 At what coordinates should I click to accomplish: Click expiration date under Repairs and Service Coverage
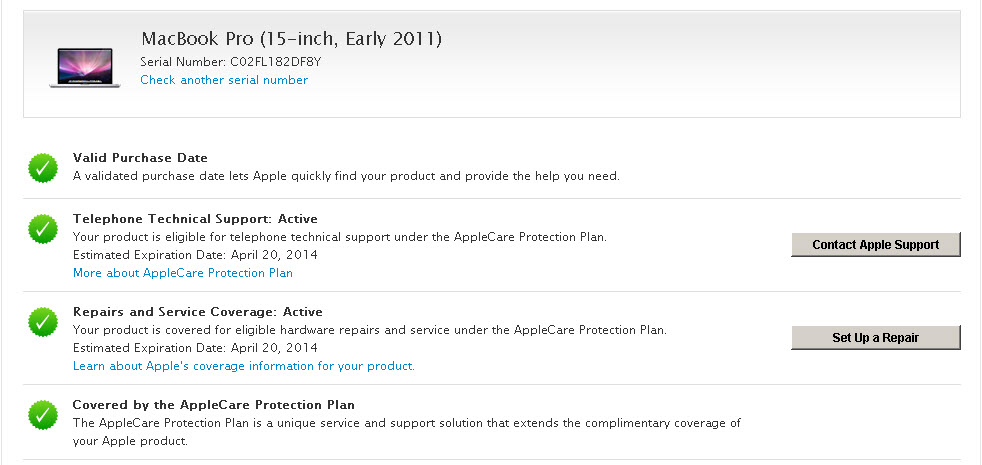(195, 348)
